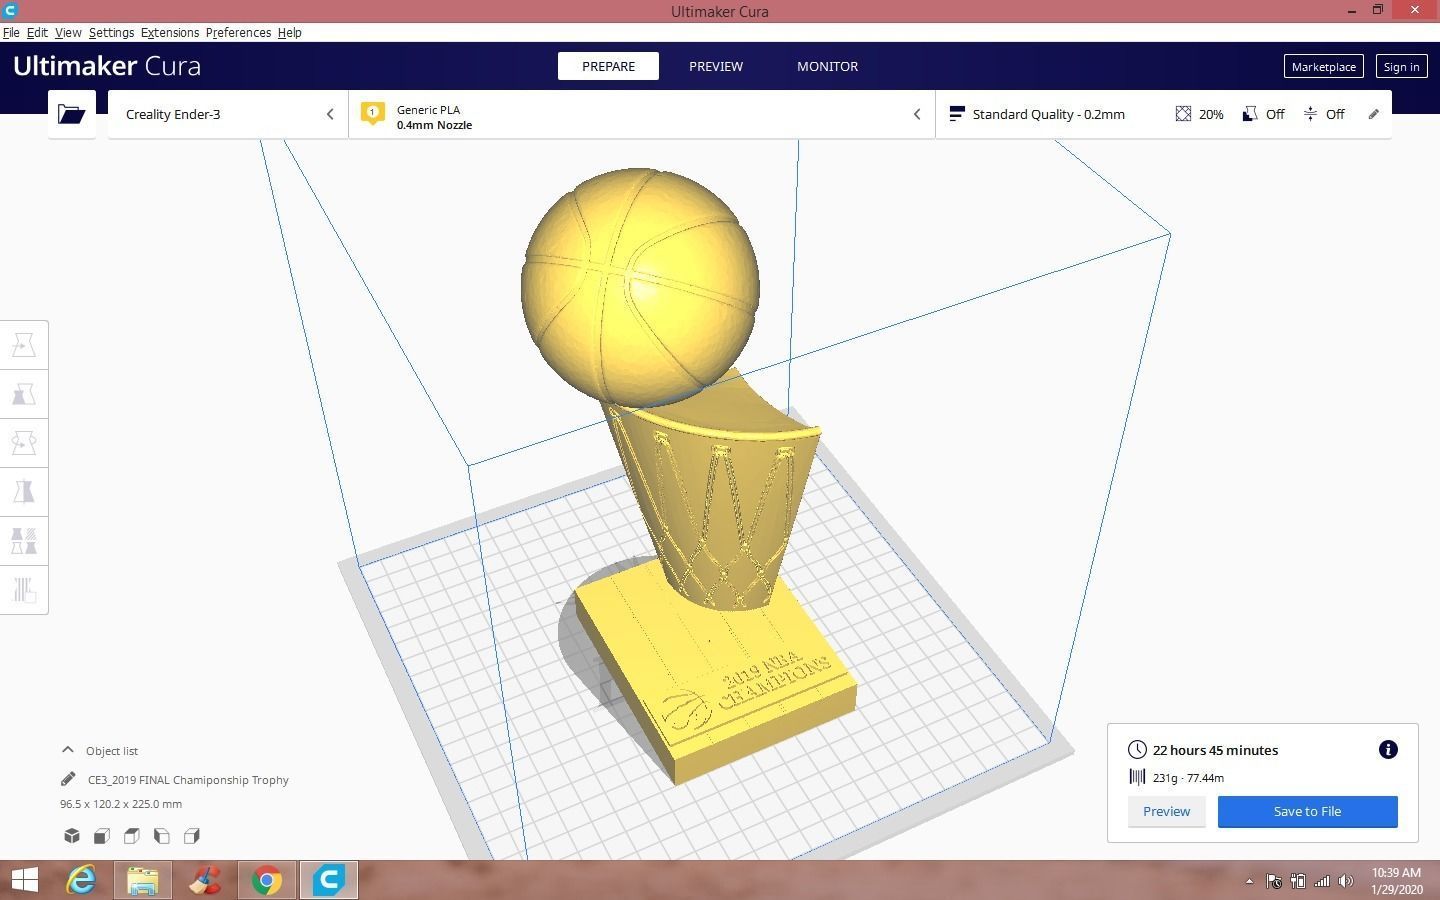Viewport: 1440px width, 900px height.
Task: Collapse the Object list
Action: coord(67,750)
